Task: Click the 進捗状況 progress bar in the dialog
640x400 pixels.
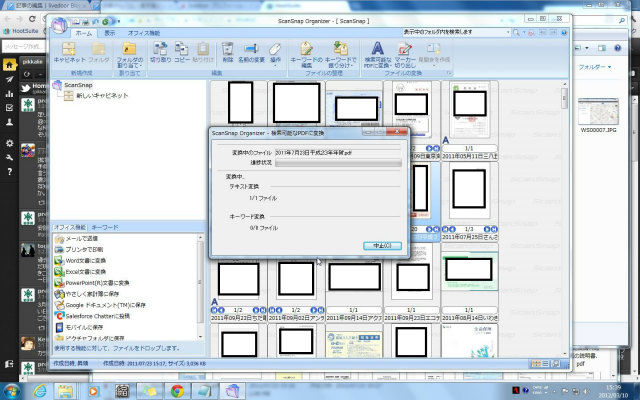Action: pos(338,163)
